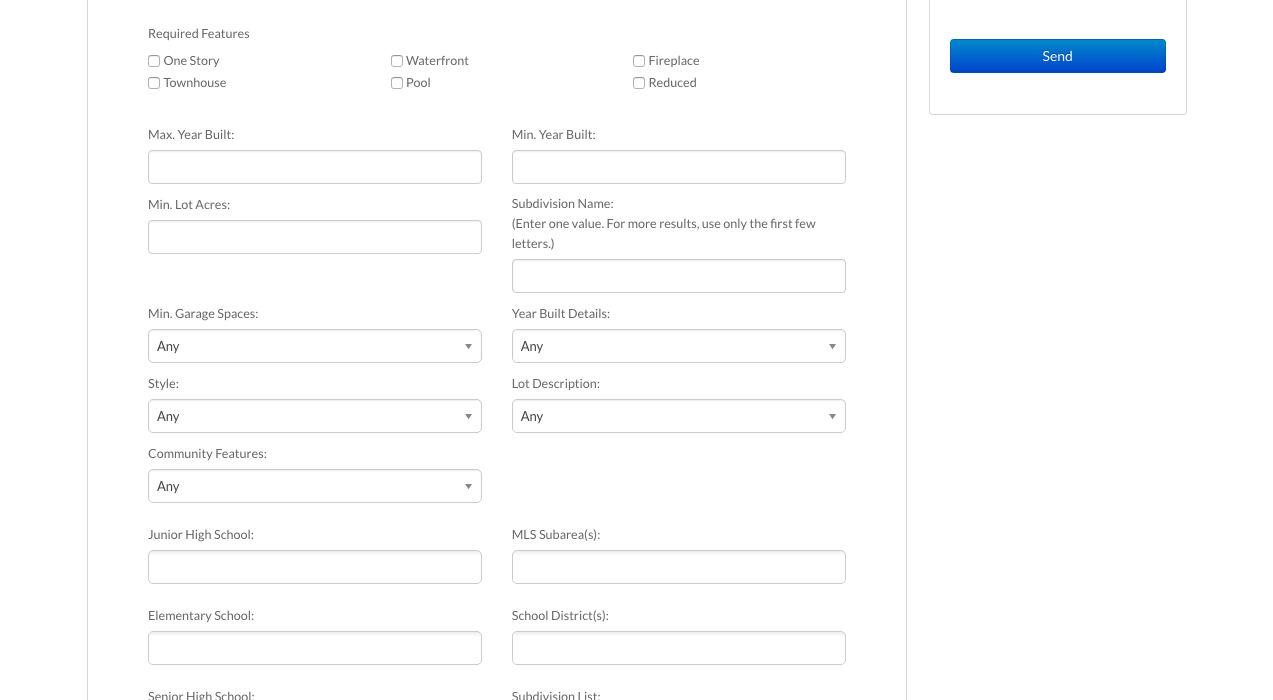Enable the Townhouse feature checkbox
The width and height of the screenshot is (1273, 700).
pyautogui.click(x=154, y=83)
